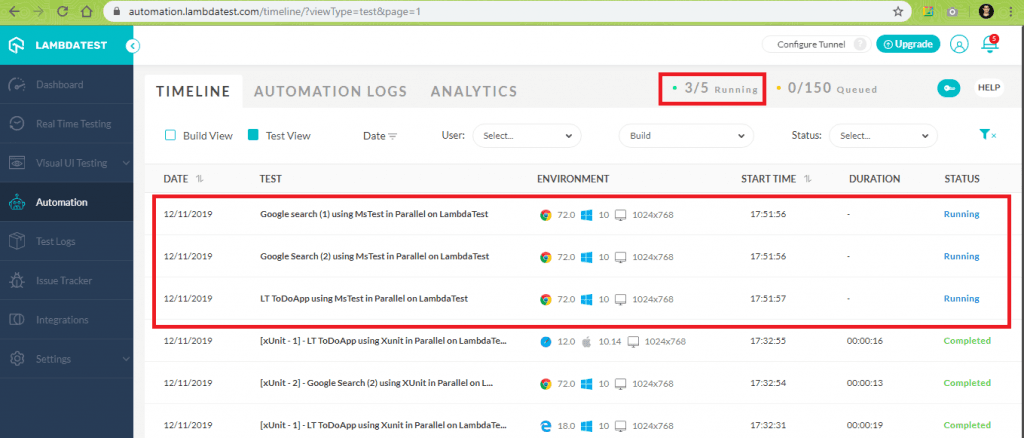Collapse sidebar using the arrow icon
1024x438 pixels.
[x=133, y=45]
